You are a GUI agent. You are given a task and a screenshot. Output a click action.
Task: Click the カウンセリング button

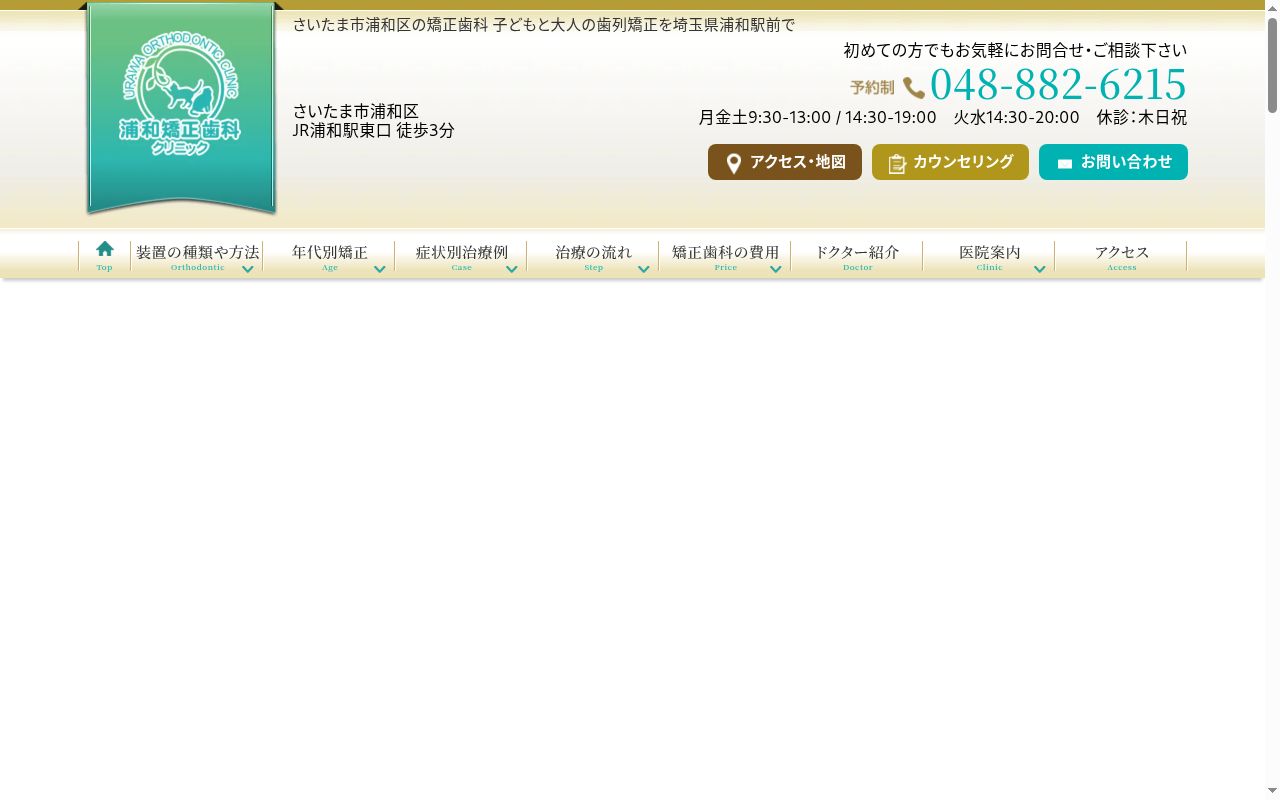coord(950,162)
